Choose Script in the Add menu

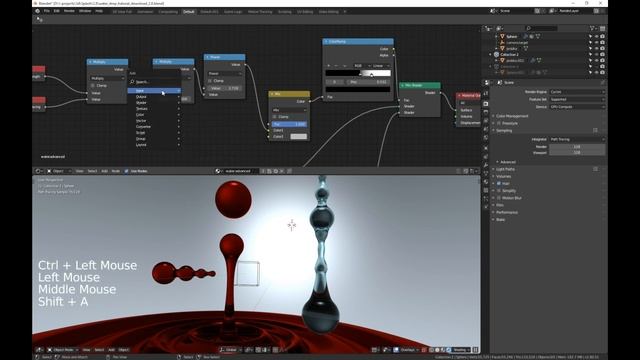(154, 133)
